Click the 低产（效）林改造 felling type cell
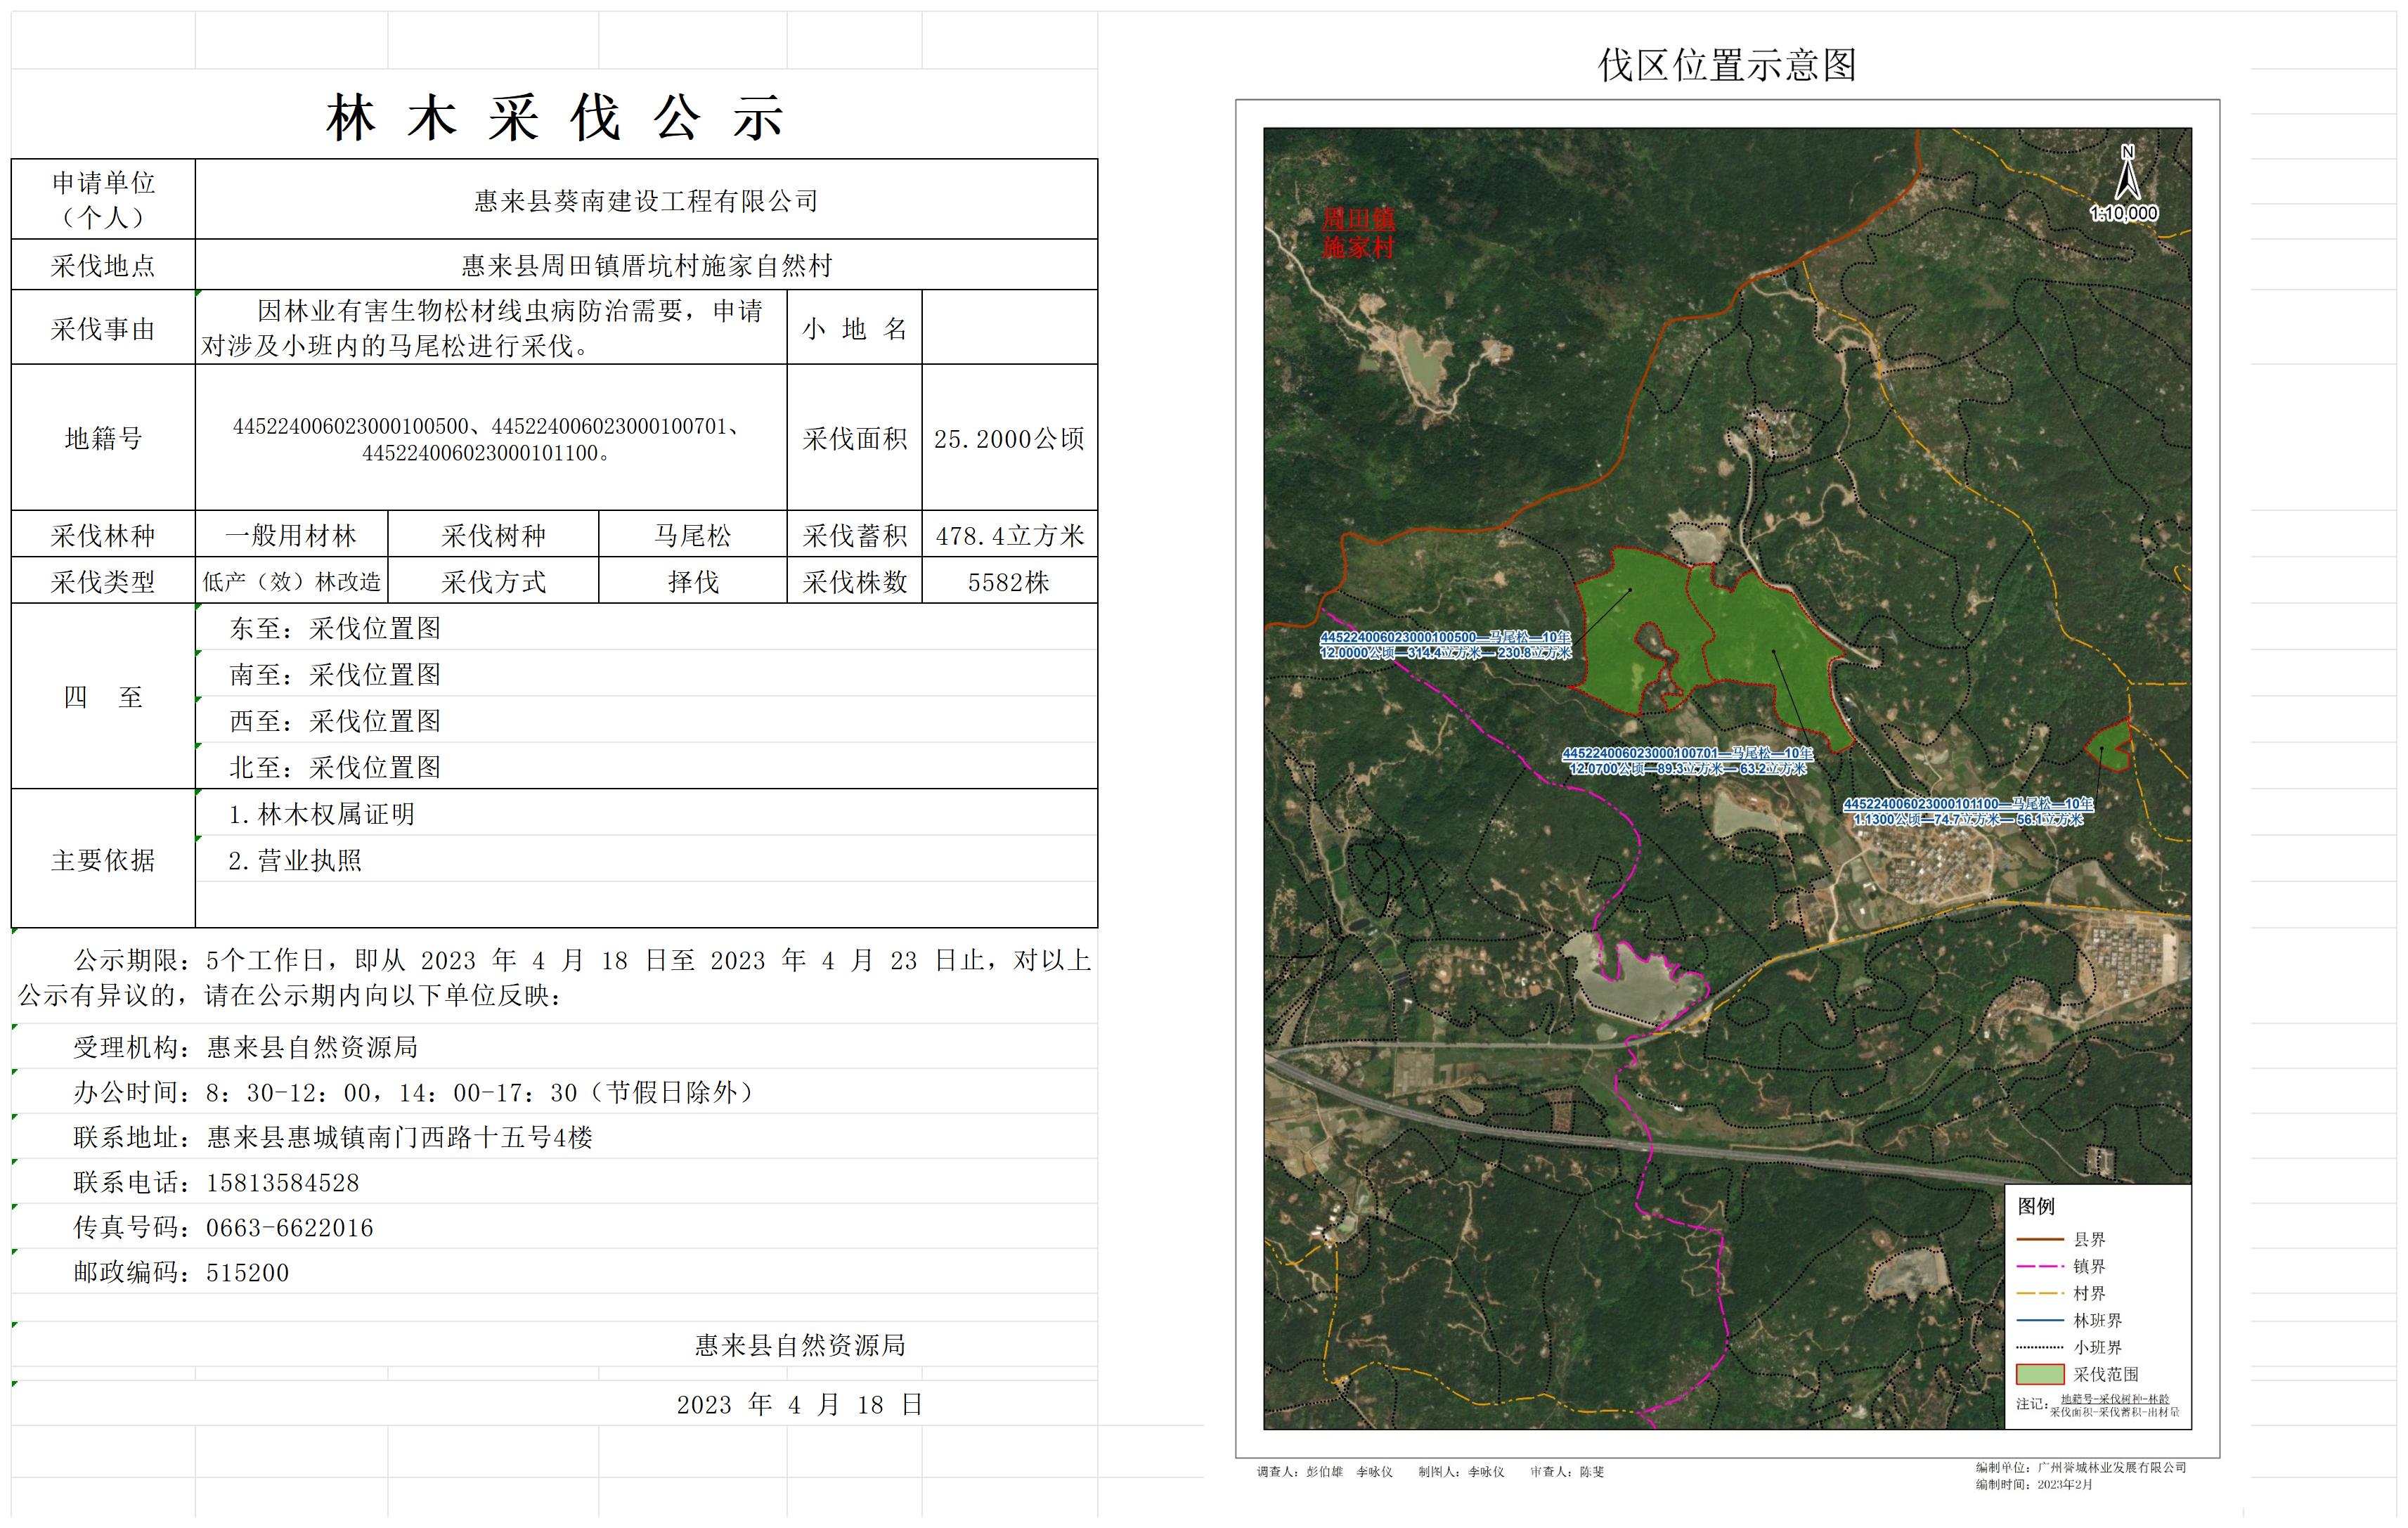The height and width of the screenshot is (1528, 2408). [x=291, y=582]
